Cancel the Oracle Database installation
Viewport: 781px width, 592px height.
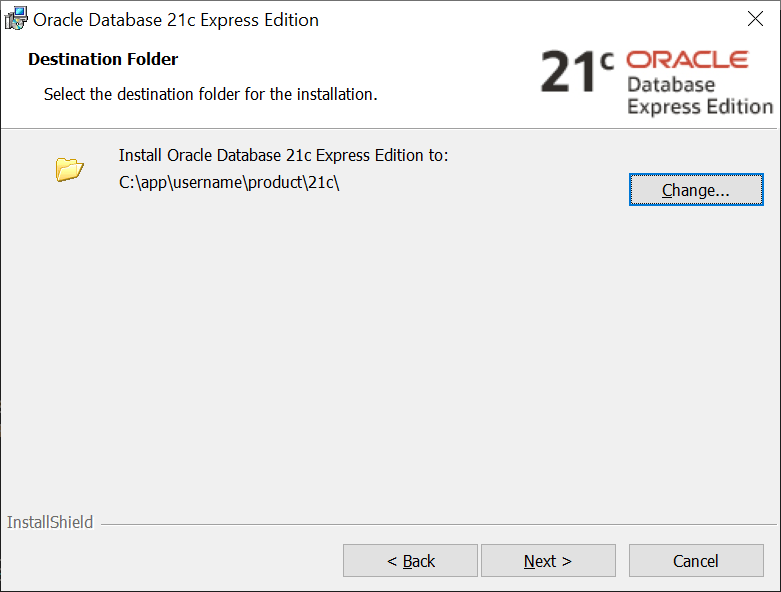point(696,561)
